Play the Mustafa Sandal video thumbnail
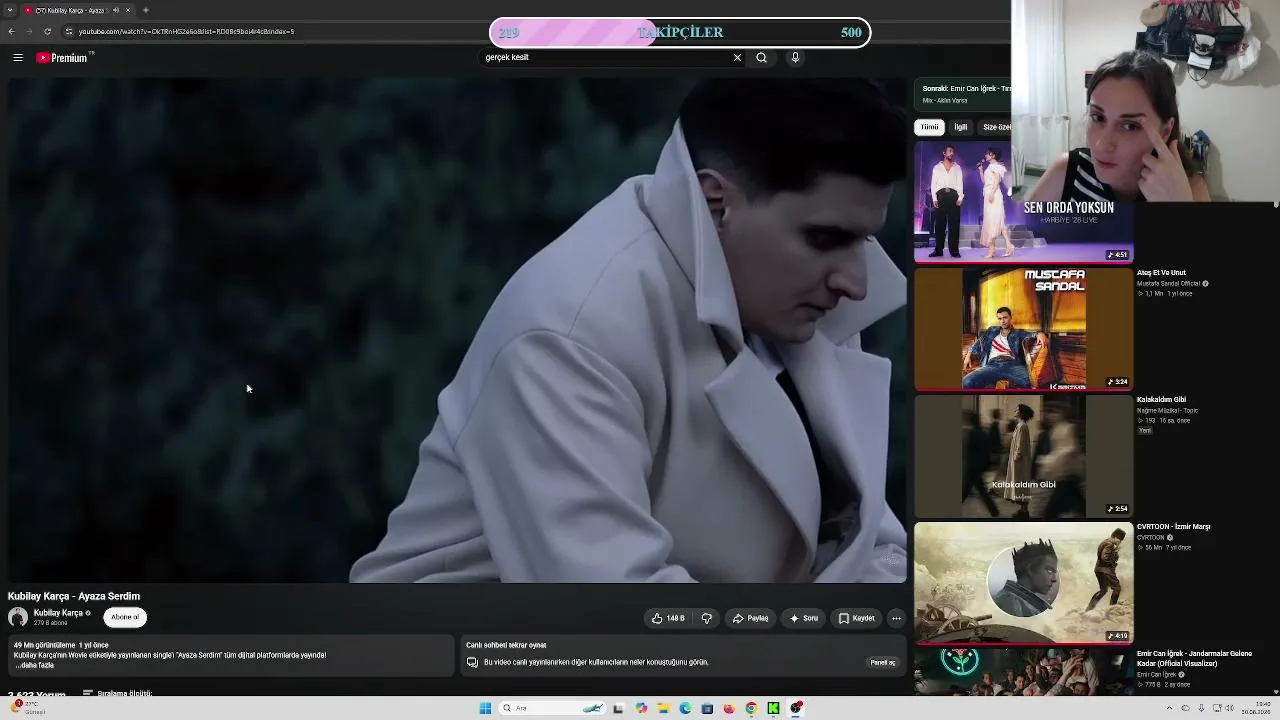The width and height of the screenshot is (1280, 720). [x=1023, y=328]
